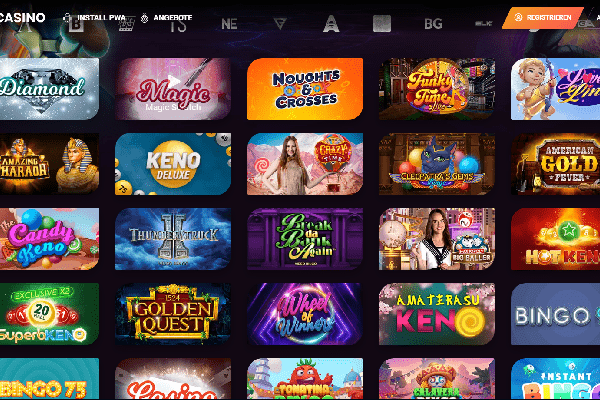Select the BG provider logo
Image resolution: width=600 pixels, height=400 pixels.
point(433,24)
